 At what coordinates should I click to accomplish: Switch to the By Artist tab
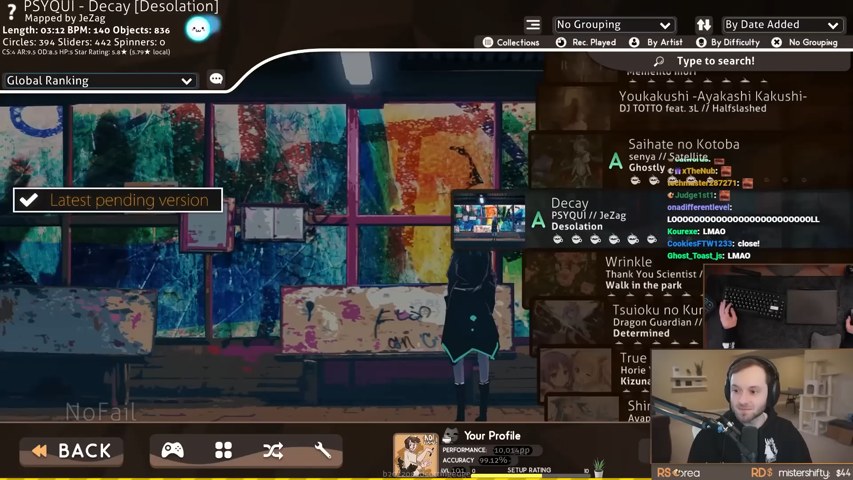click(655, 43)
